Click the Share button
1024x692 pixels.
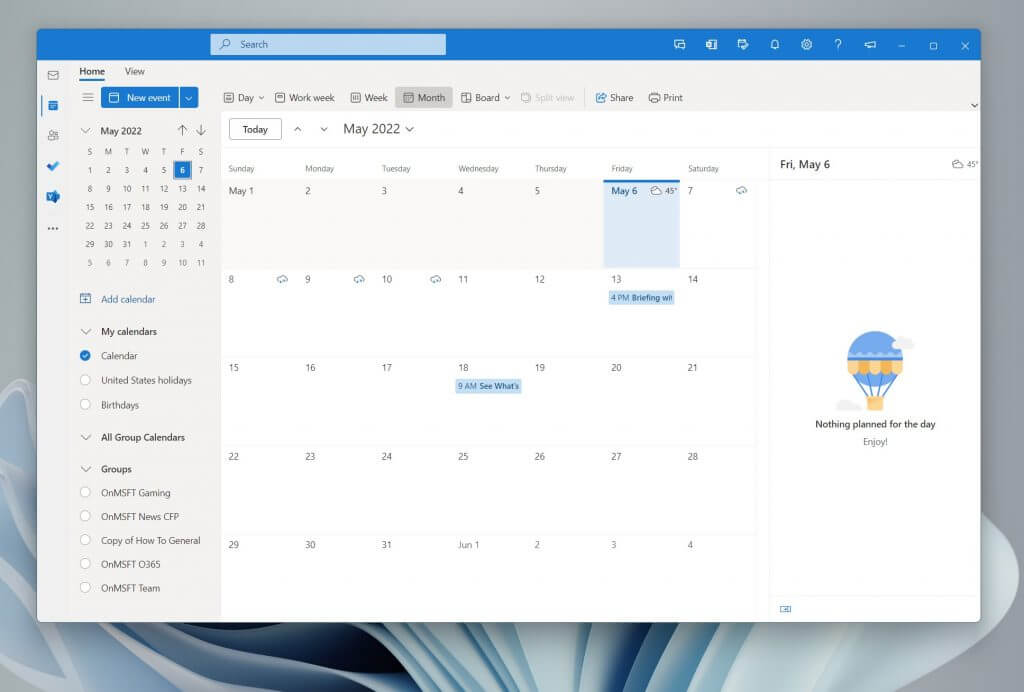[x=615, y=97]
